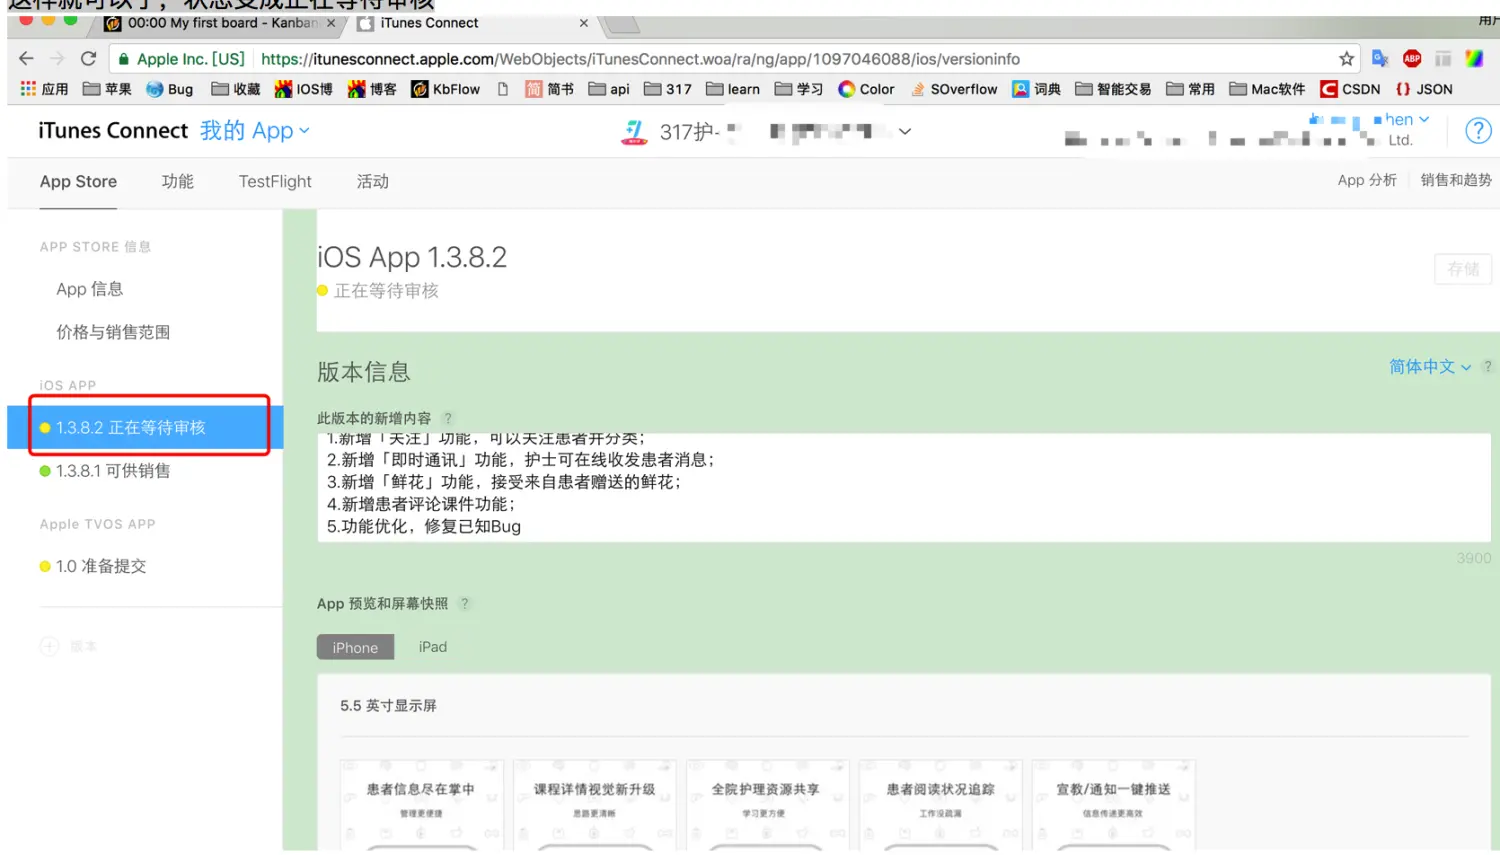Switch to the 活动 tab
The image size is (1500, 855).
pos(373,181)
